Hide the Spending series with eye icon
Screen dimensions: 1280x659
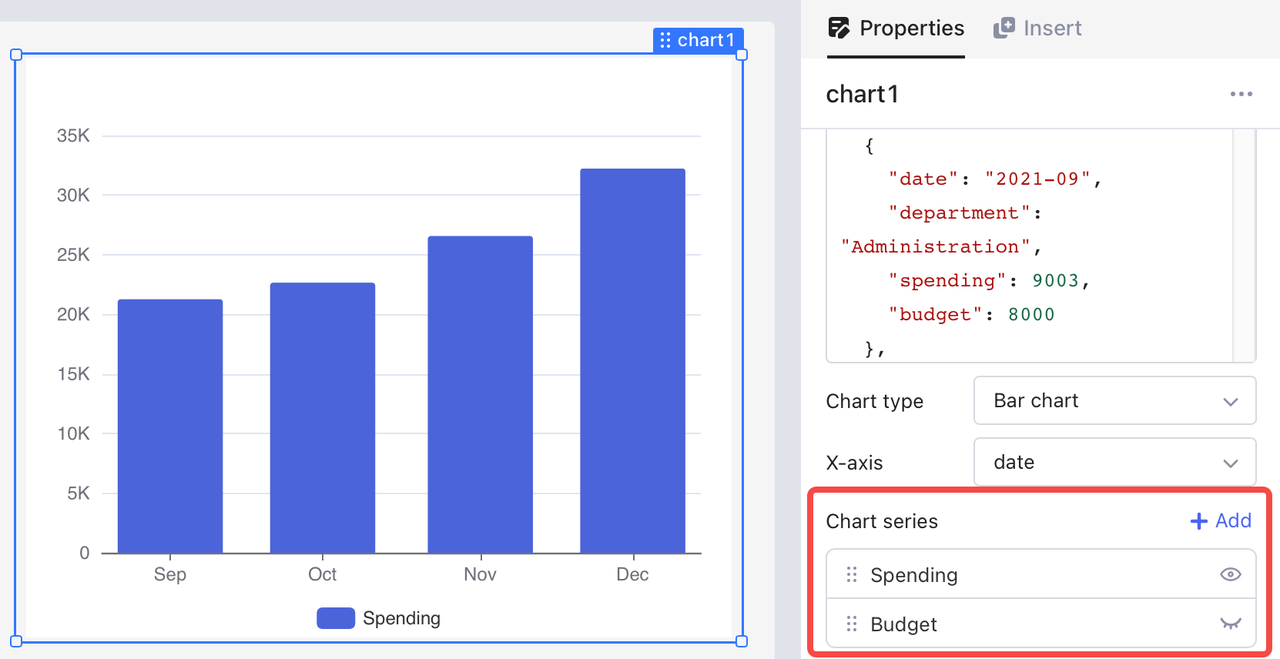pos(1231,574)
